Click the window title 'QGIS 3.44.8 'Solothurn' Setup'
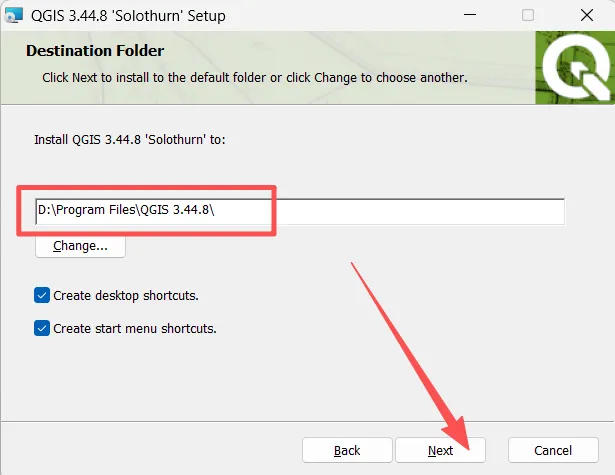This screenshot has width=615, height=475. [x=128, y=16]
